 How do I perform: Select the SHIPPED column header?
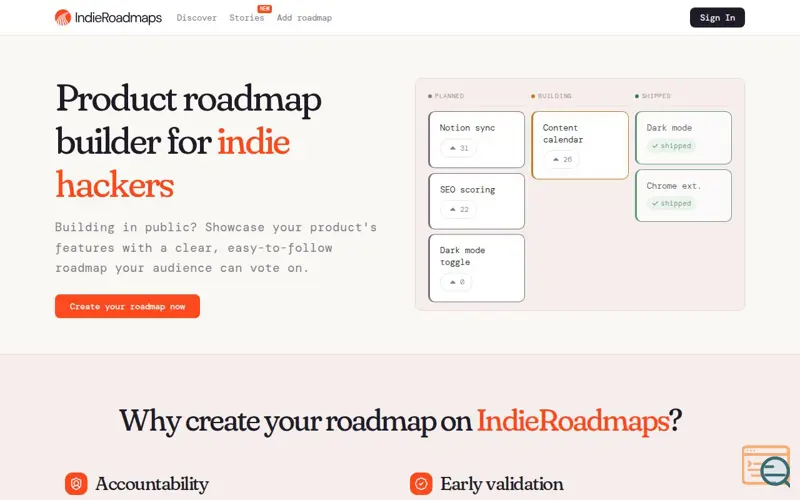point(653,96)
